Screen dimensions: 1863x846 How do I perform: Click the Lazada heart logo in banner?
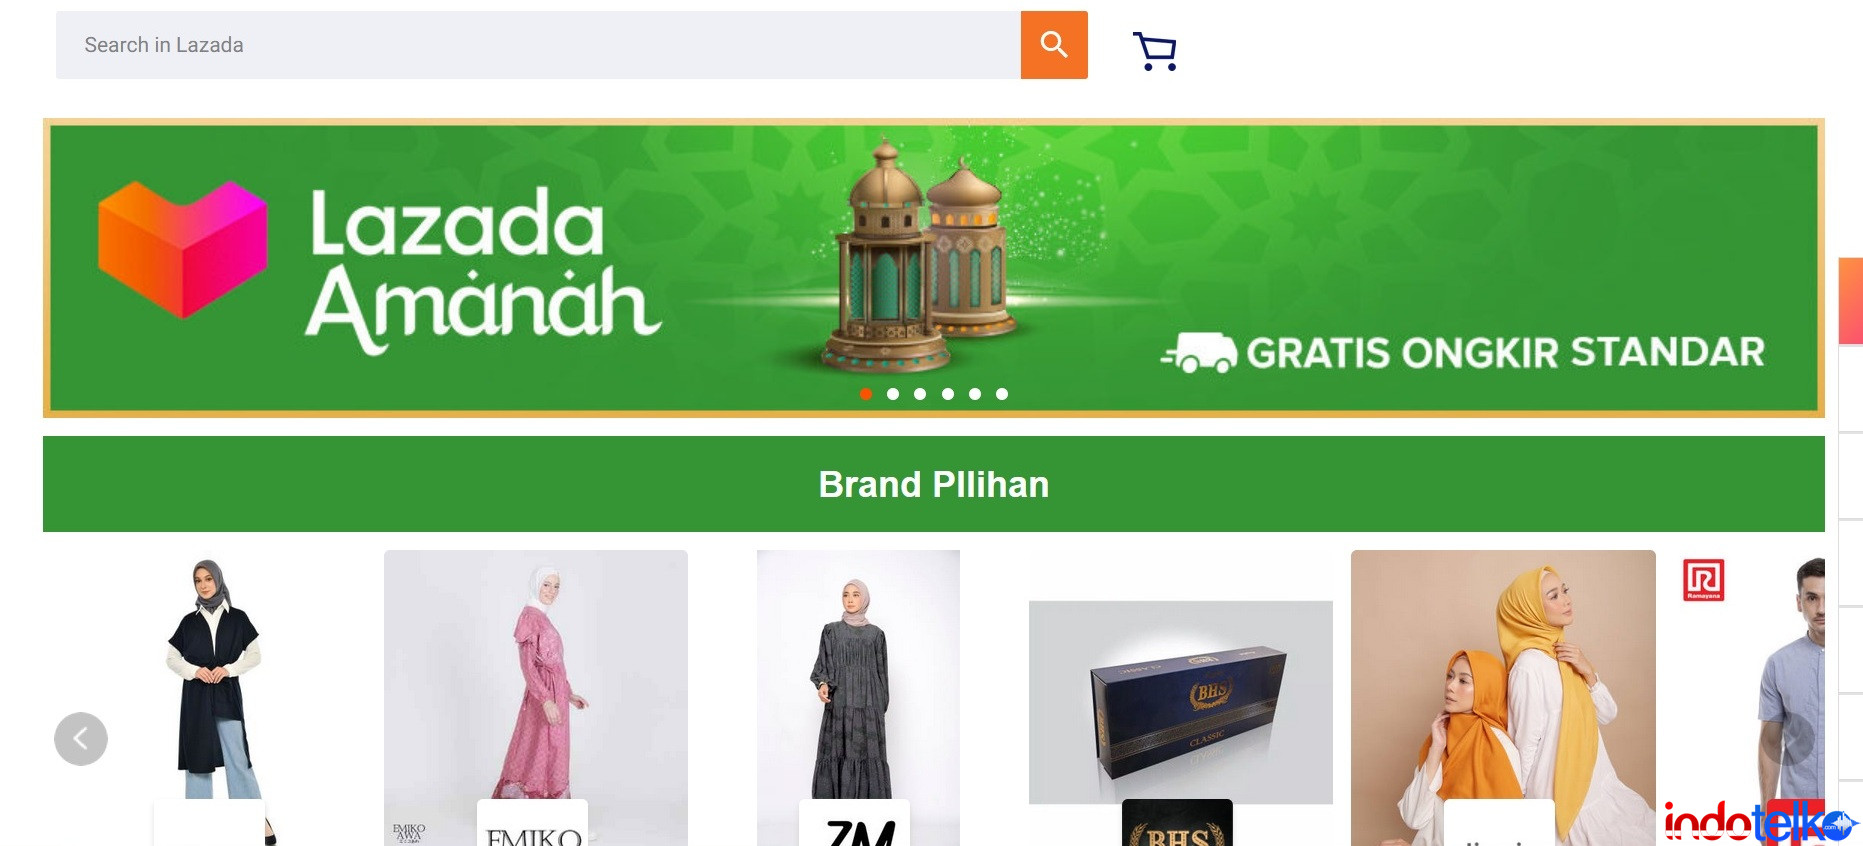pos(183,249)
